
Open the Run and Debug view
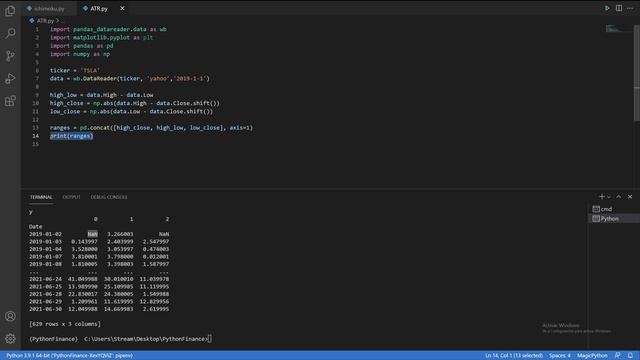coord(10,78)
